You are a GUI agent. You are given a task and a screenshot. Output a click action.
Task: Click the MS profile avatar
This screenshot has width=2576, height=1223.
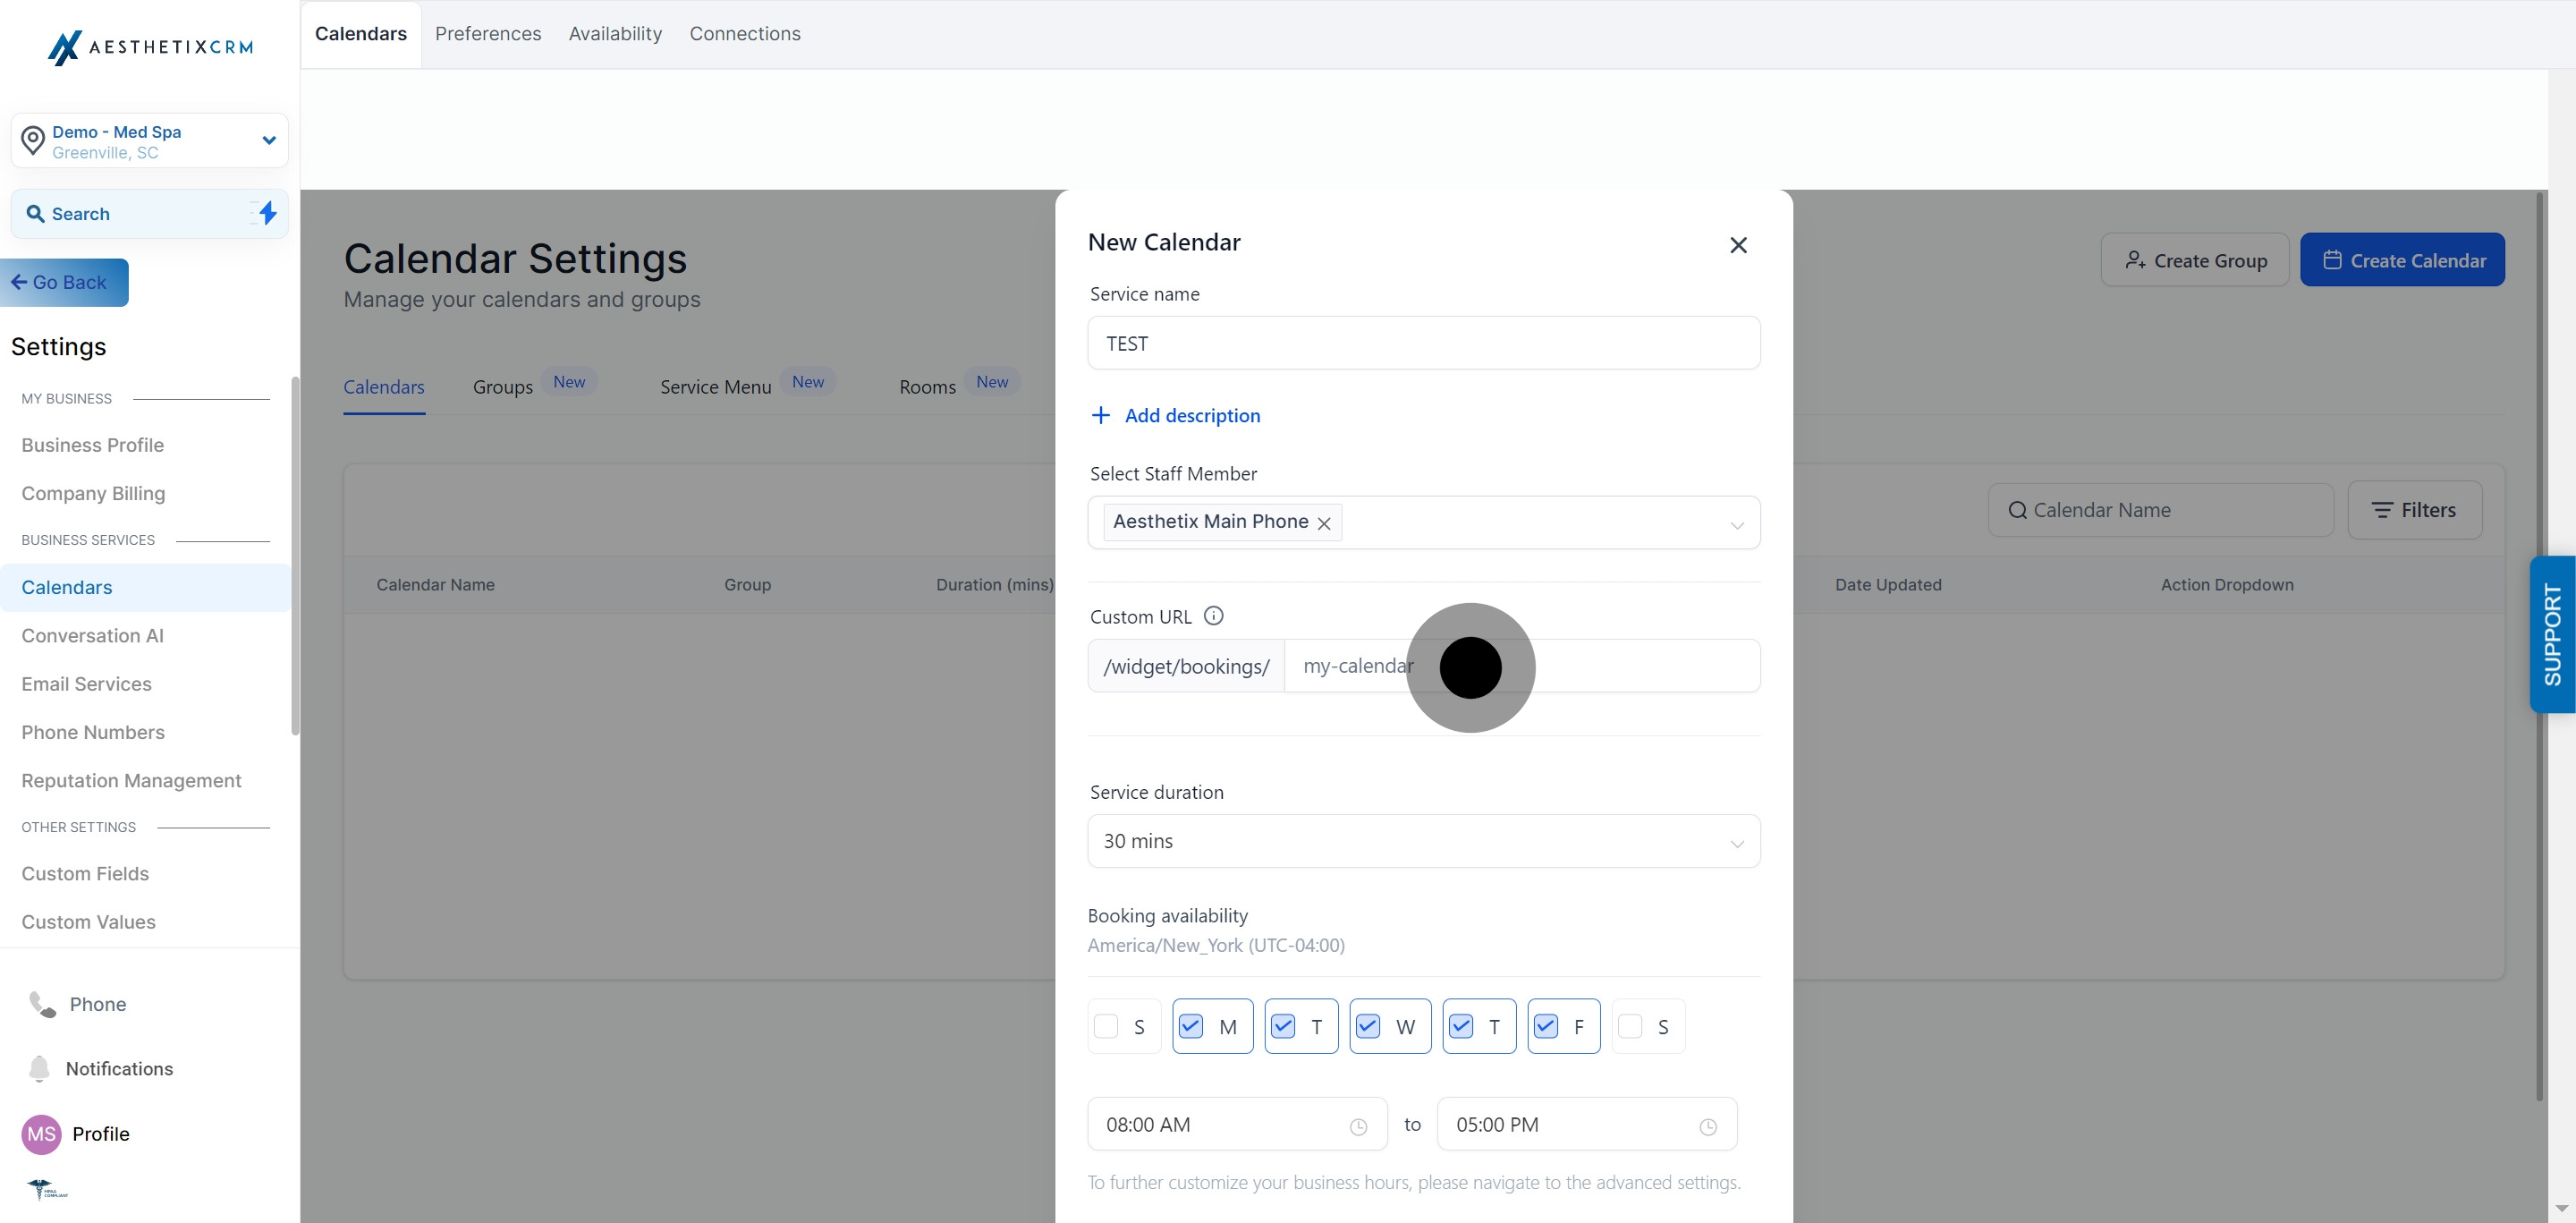(x=41, y=1134)
